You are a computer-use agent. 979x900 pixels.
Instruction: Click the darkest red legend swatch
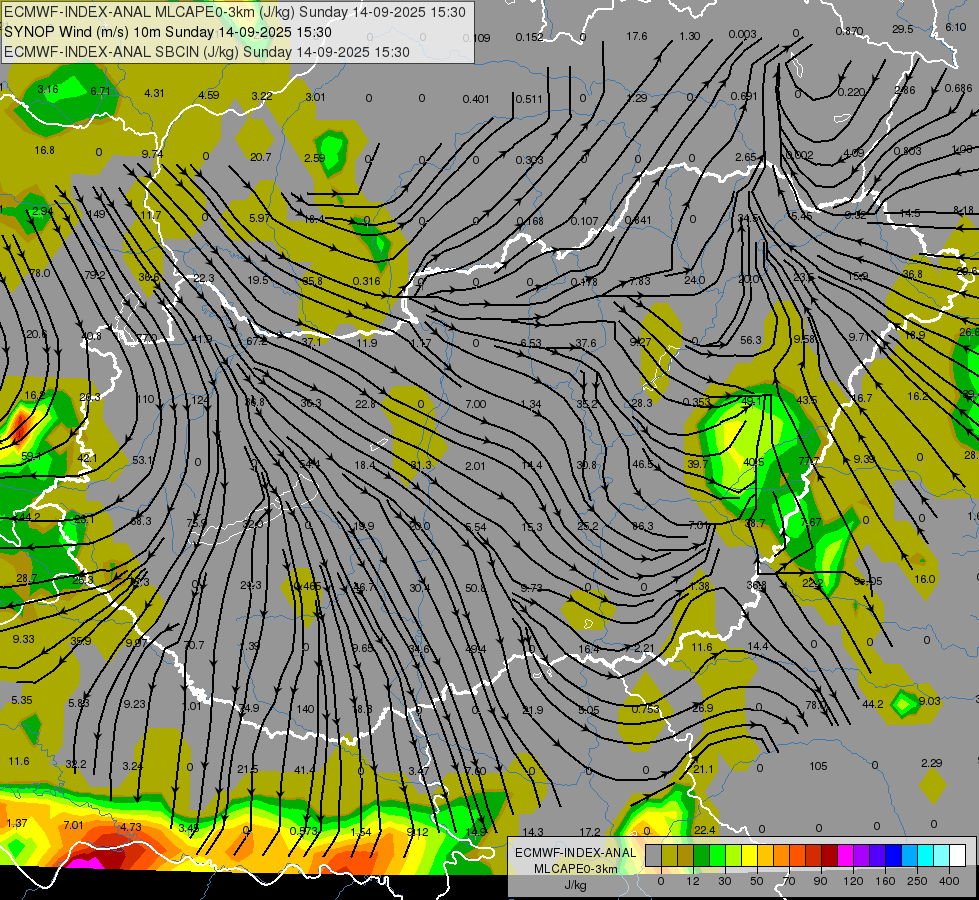coord(829,855)
